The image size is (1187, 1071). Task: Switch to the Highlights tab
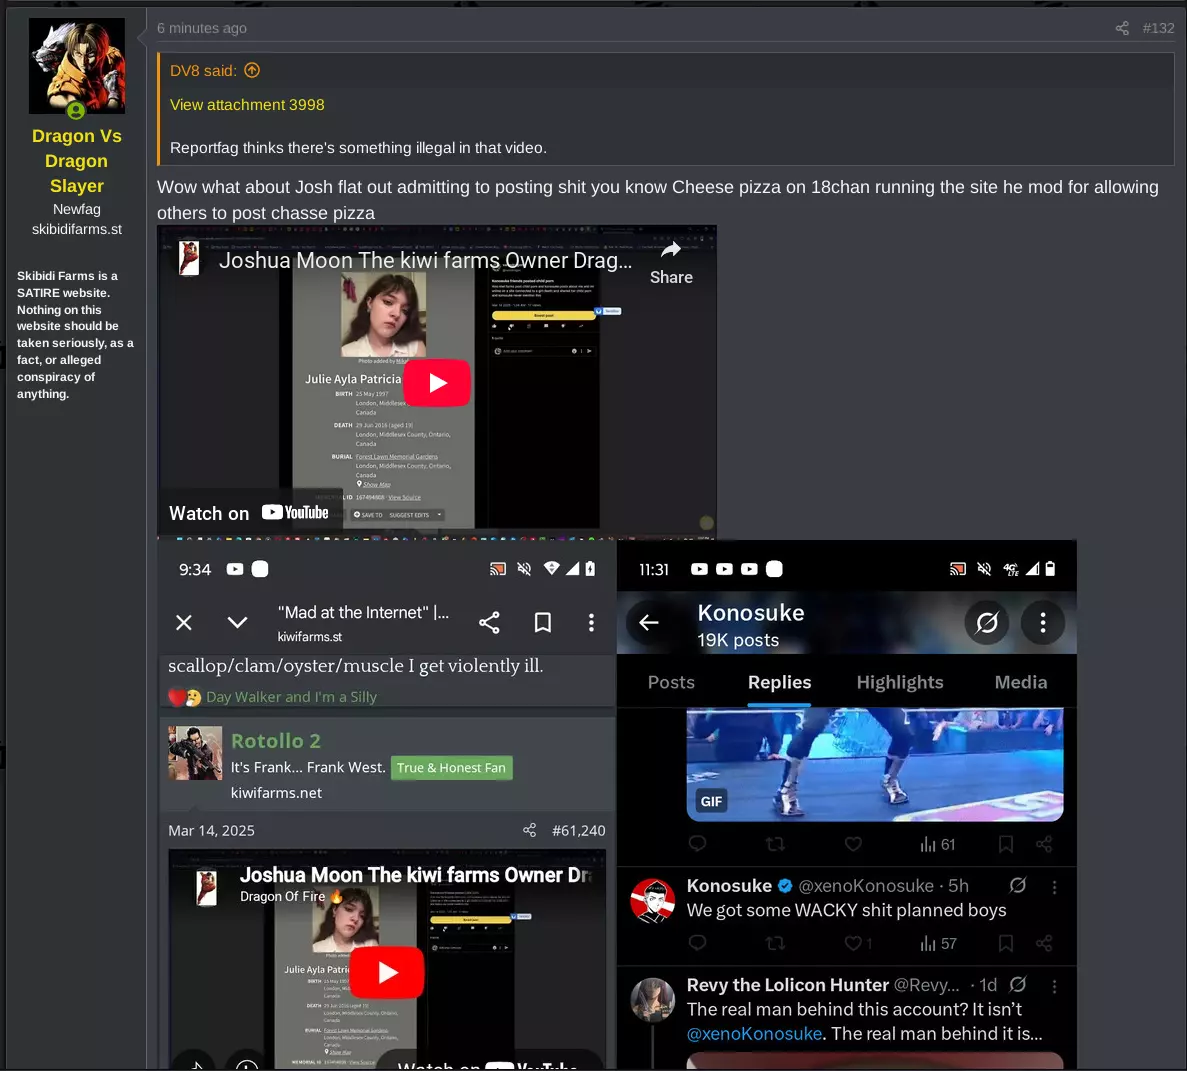(x=899, y=682)
